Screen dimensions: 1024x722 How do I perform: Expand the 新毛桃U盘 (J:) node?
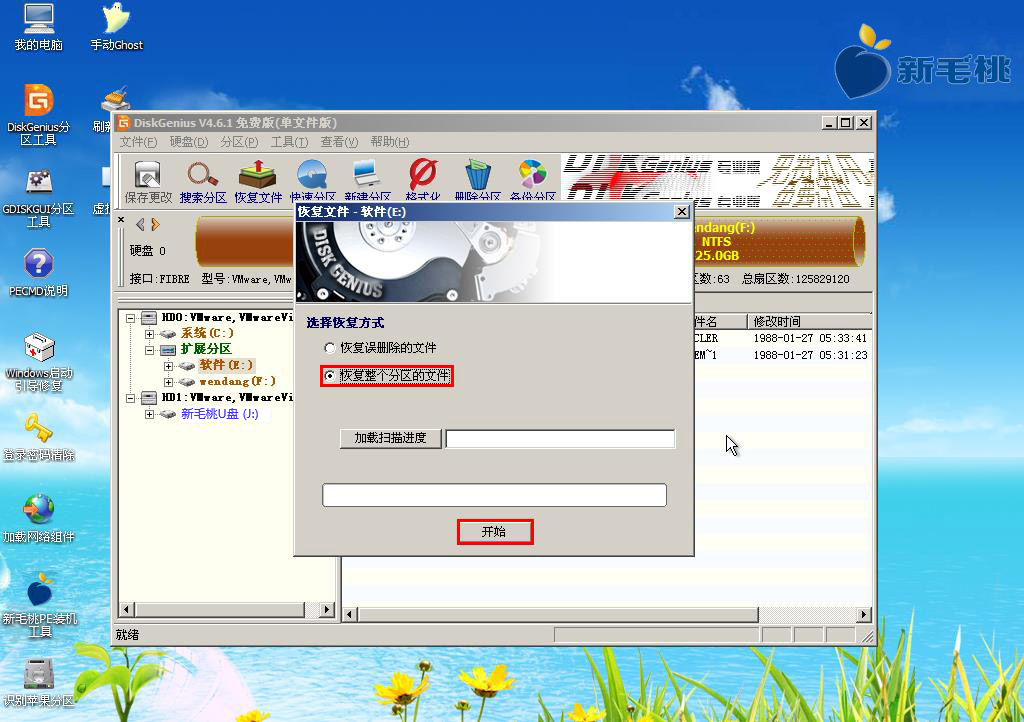[x=150, y=414]
